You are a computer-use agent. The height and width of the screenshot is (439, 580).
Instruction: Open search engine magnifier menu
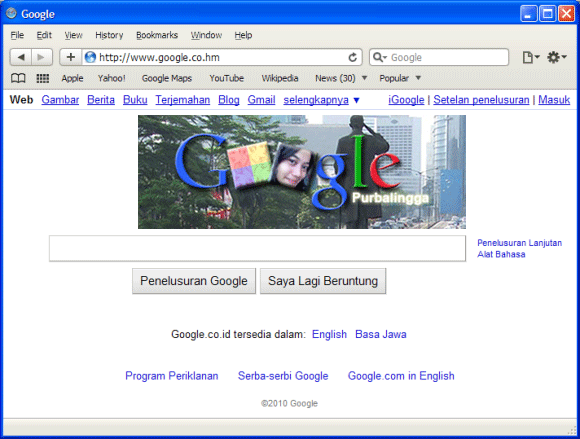click(x=380, y=57)
